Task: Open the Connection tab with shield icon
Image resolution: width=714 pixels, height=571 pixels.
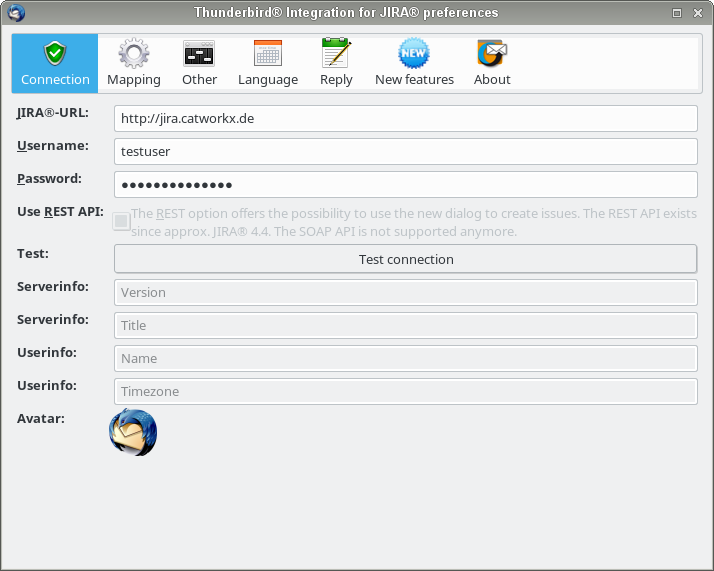Action: click(x=55, y=64)
